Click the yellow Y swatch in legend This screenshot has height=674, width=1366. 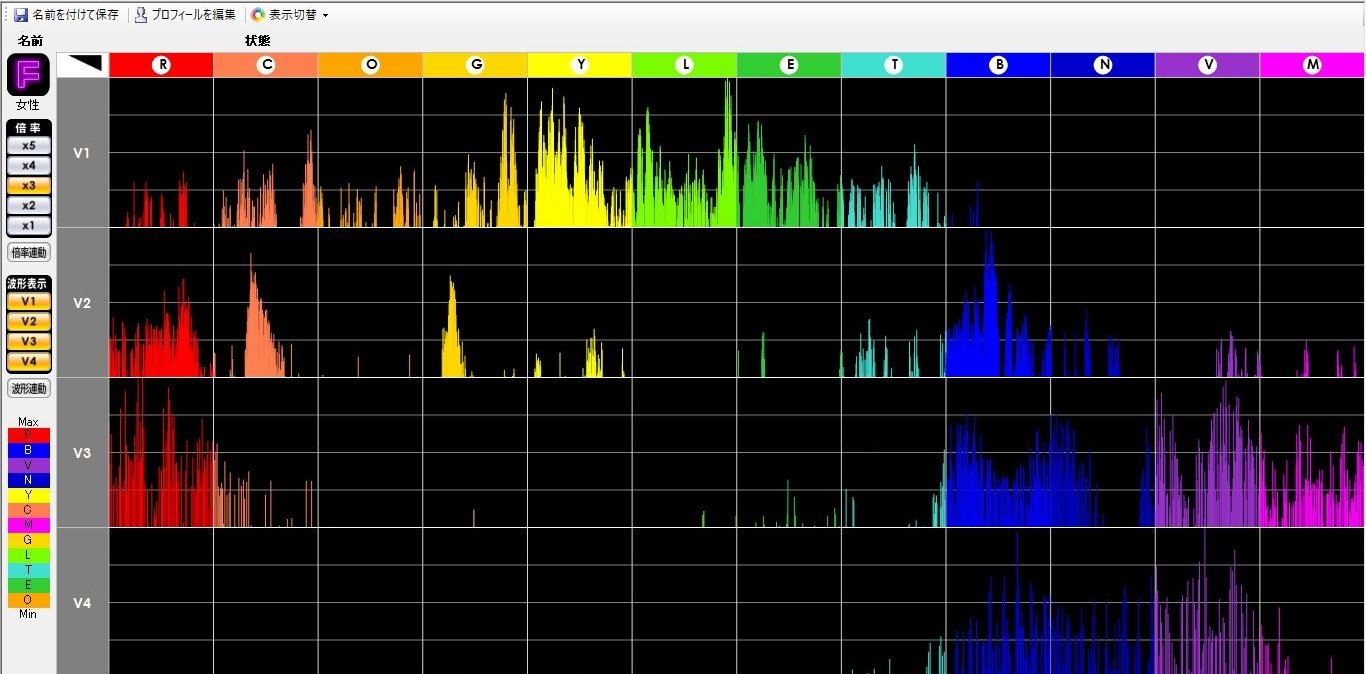pos(28,495)
